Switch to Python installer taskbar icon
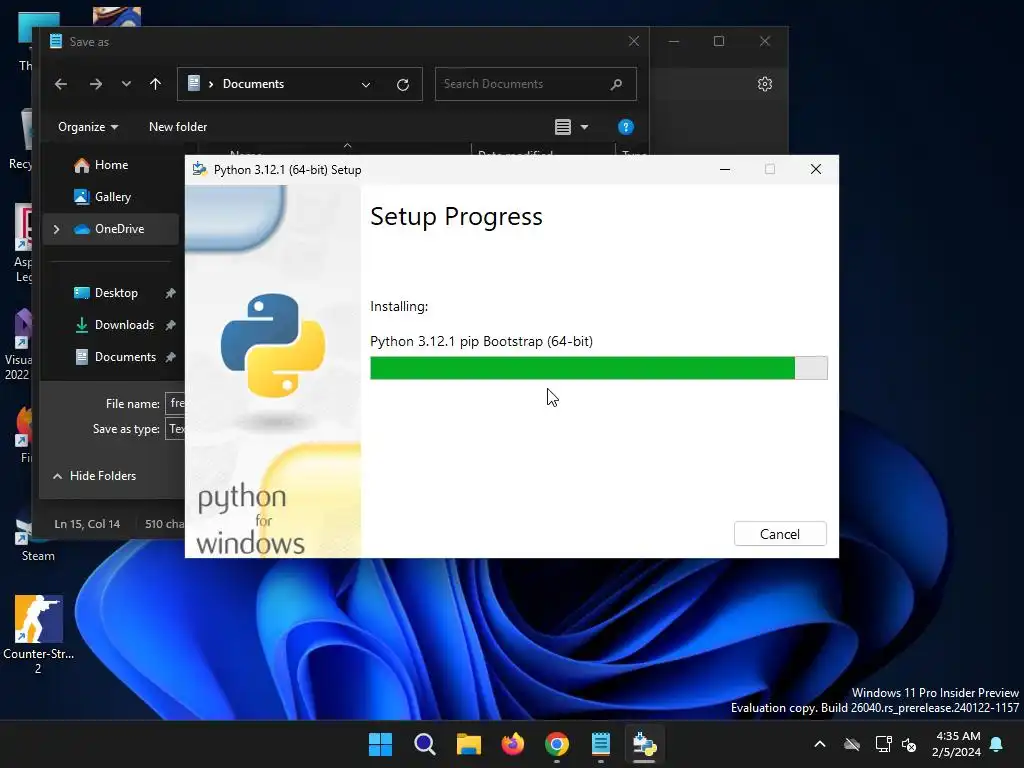Screen dimensions: 1024x768 pyautogui.click(x=645, y=744)
